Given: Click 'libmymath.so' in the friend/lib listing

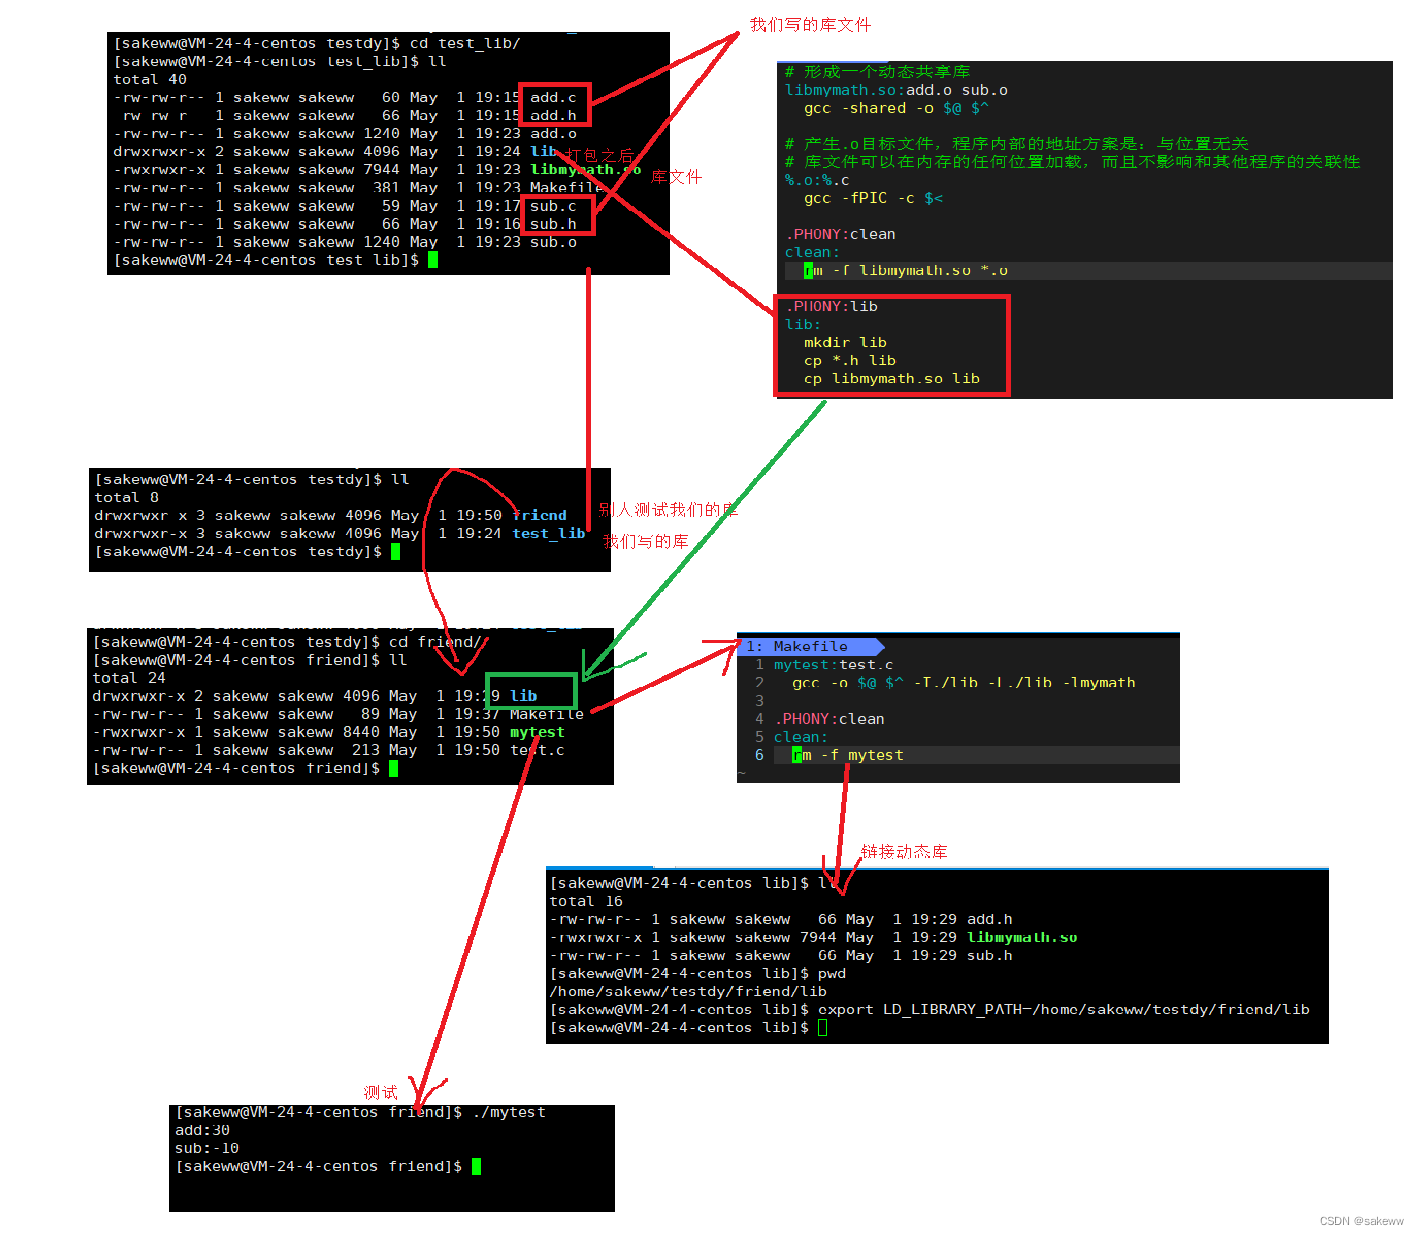Looking at the screenshot, I should click(1022, 937).
